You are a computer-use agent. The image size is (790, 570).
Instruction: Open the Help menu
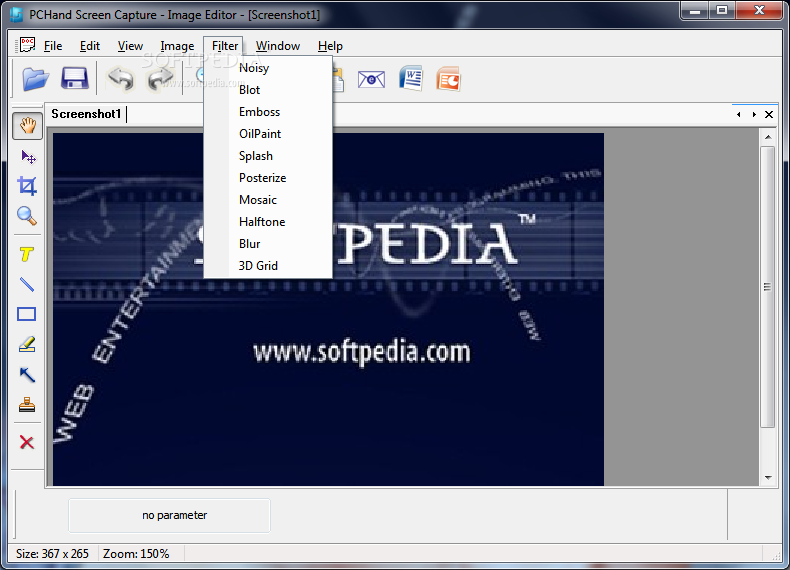(x=330, y=46)
